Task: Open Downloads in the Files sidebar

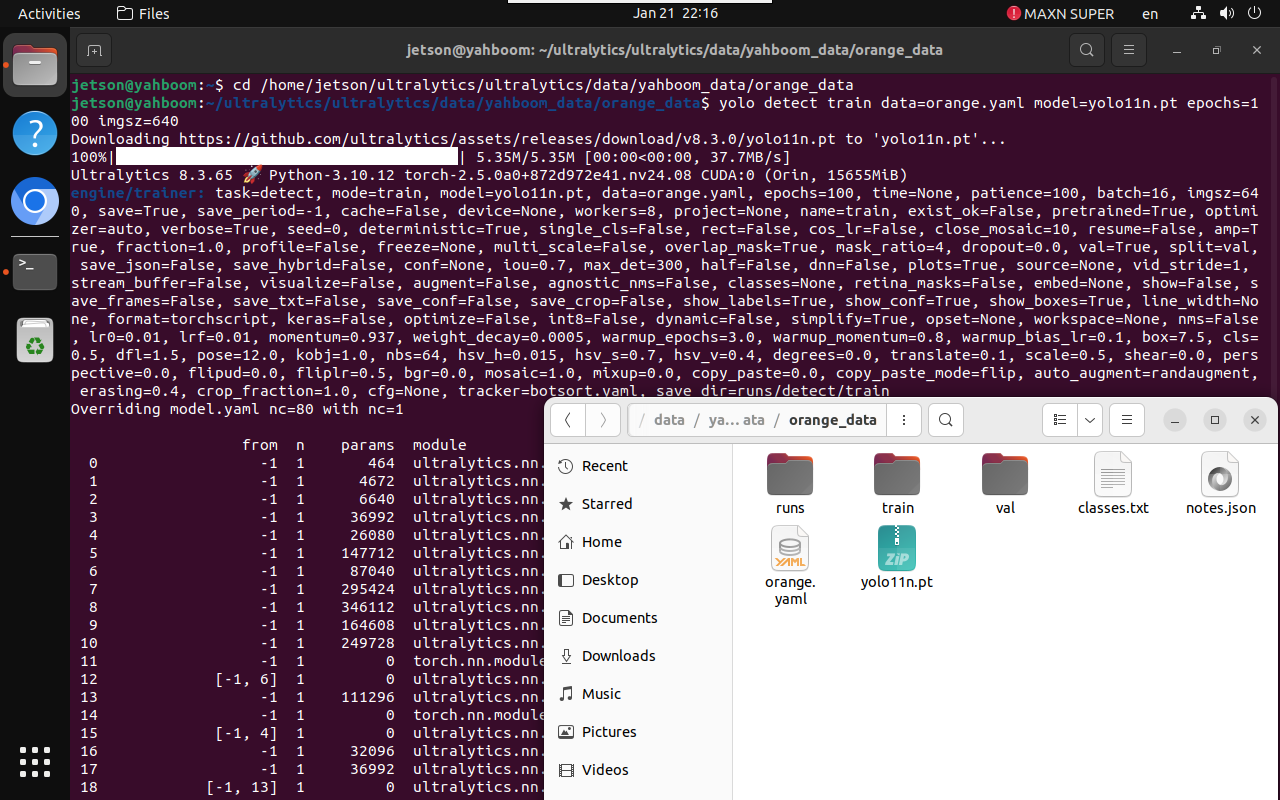Action: (638, 656)
